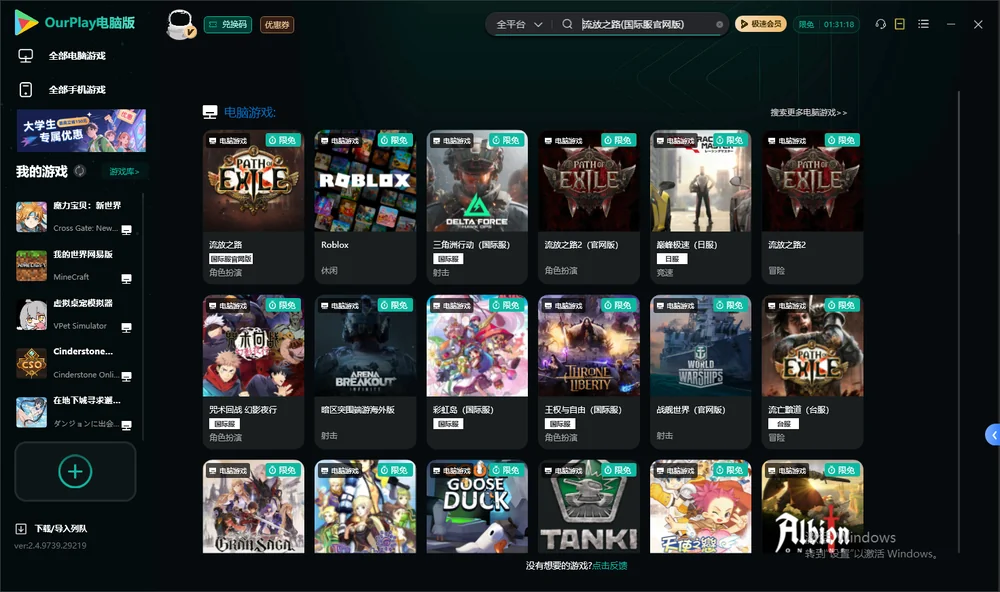
Task: Open the hamburger list menu icon
Action: point(923,24)
